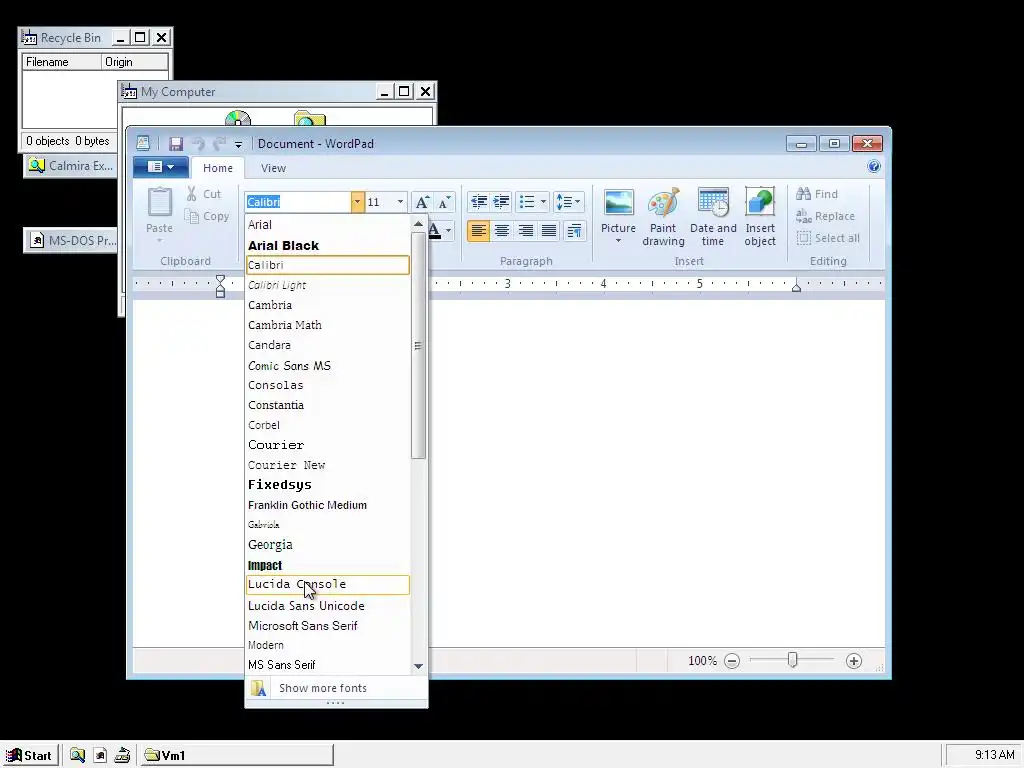
Task: Click the Calmira Ex... minimized window
Action: coord(71,166)
